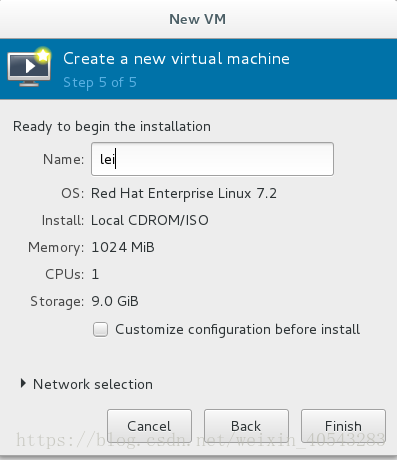Screen dimensions: 397x460
Task: Select the 'Red Hat Enterprise Linux 7.2' text
Action: (x=184, y=194)
